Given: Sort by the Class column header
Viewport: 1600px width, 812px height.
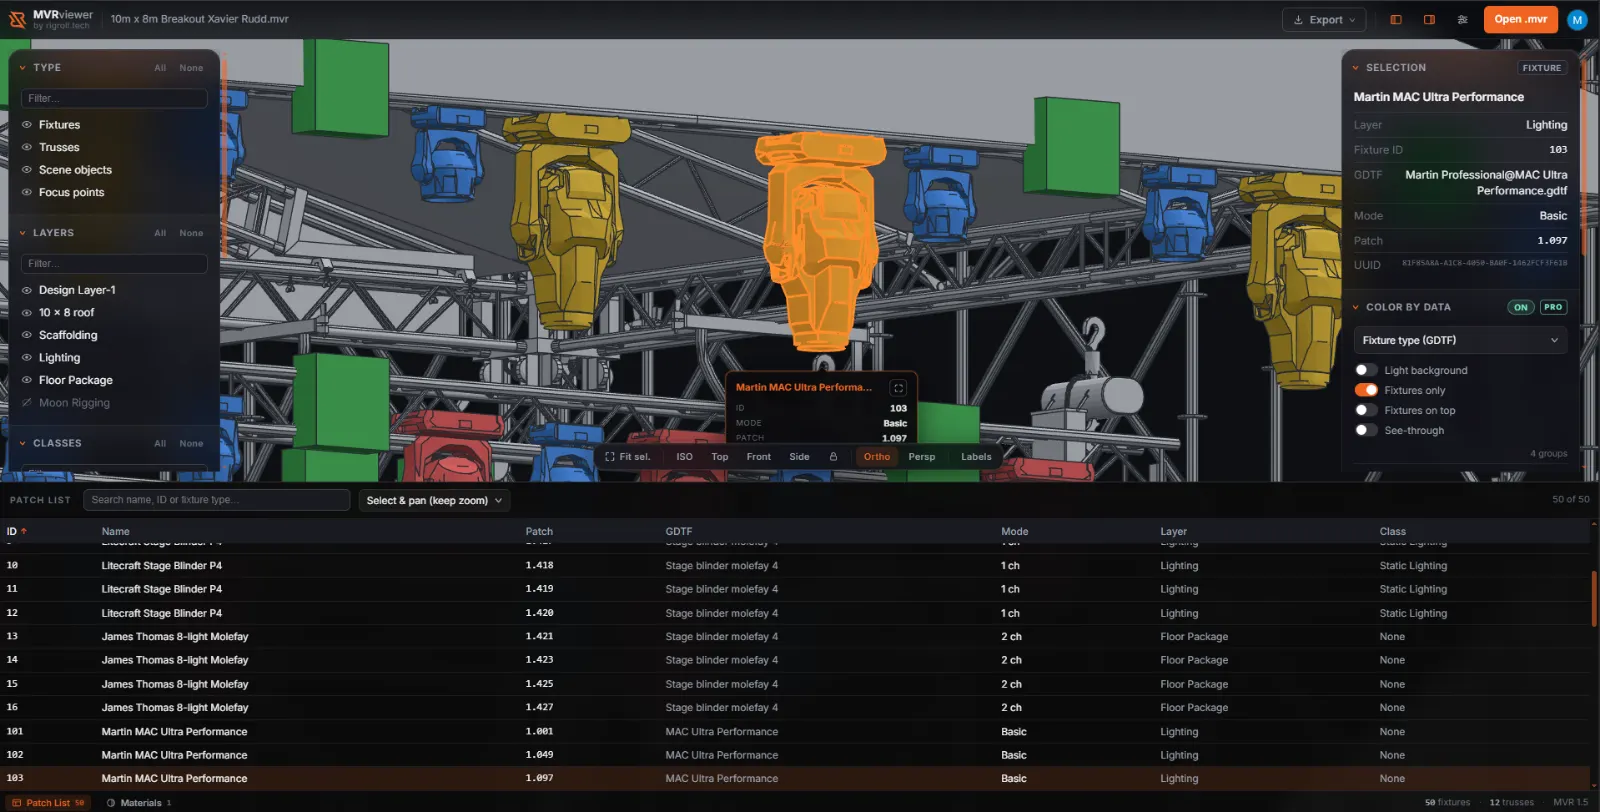Looking at the screenshot, I should click(1392, 532).
